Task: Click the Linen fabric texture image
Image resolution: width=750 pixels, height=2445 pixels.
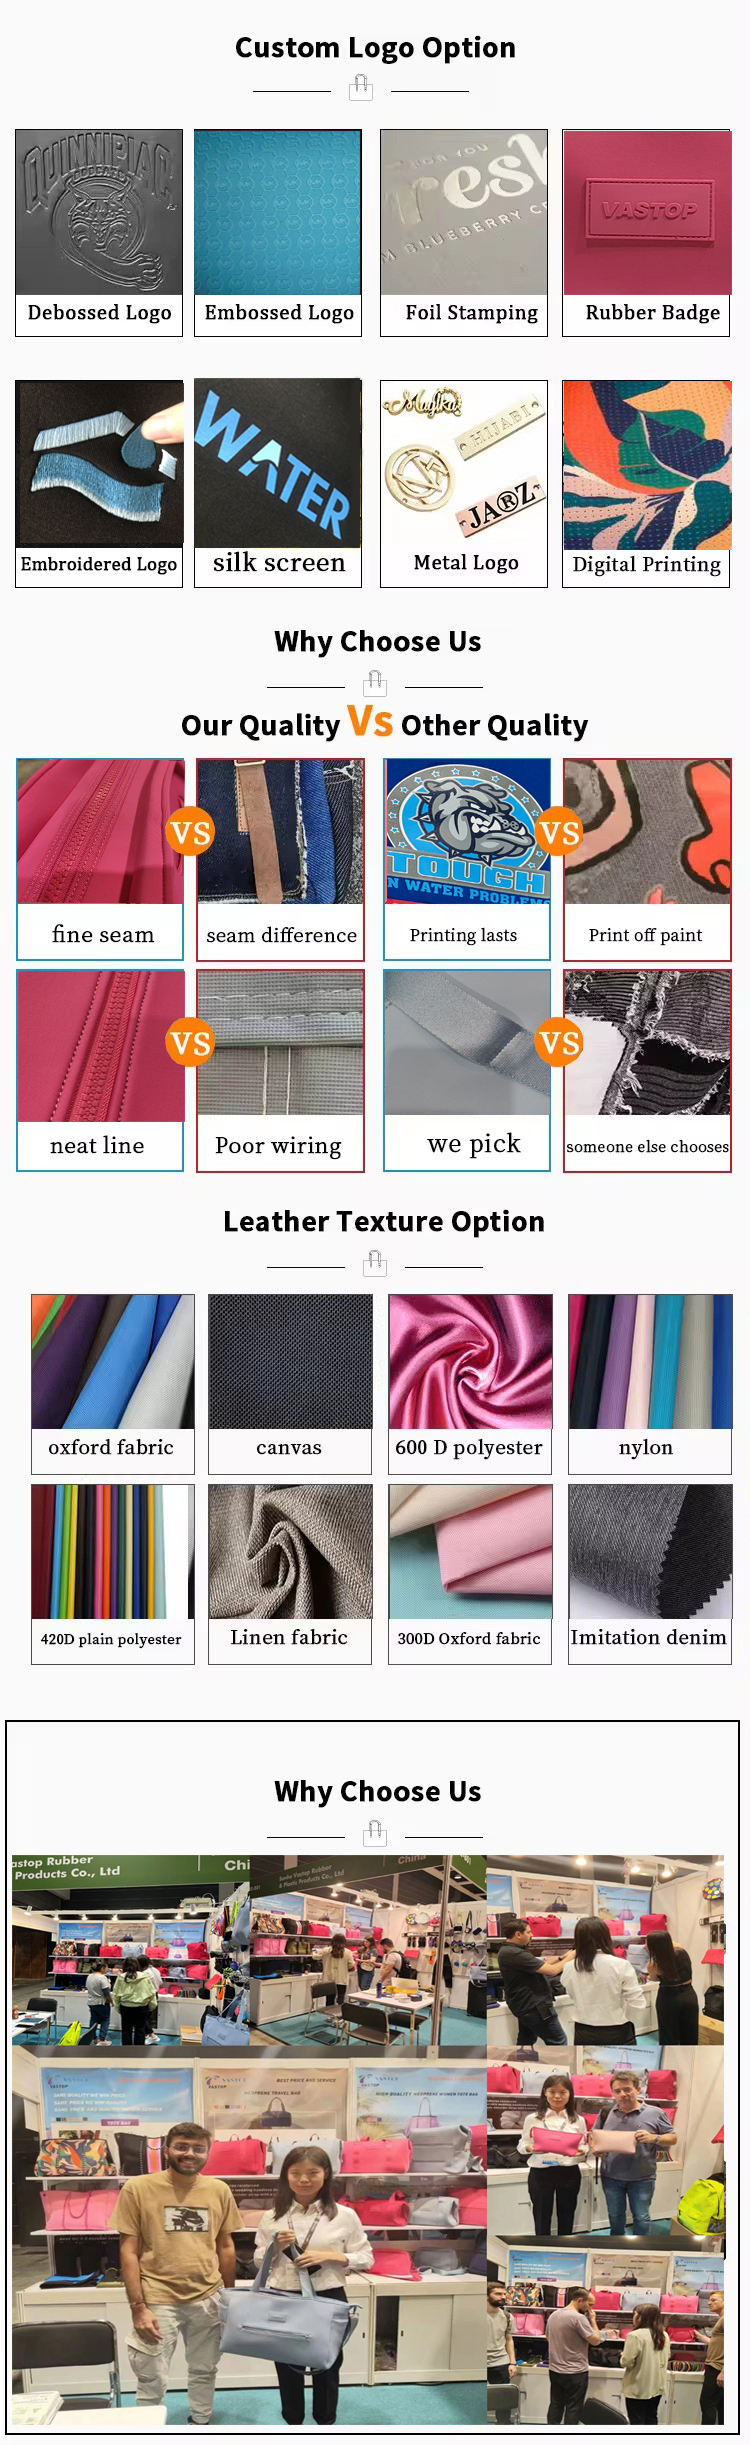Action: (290, 1551)
